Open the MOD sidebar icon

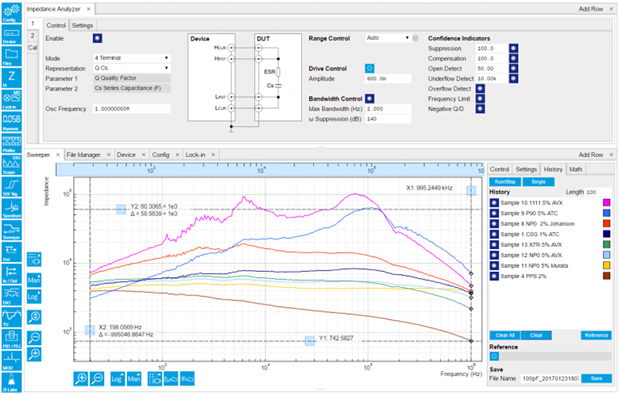[12, 361]
